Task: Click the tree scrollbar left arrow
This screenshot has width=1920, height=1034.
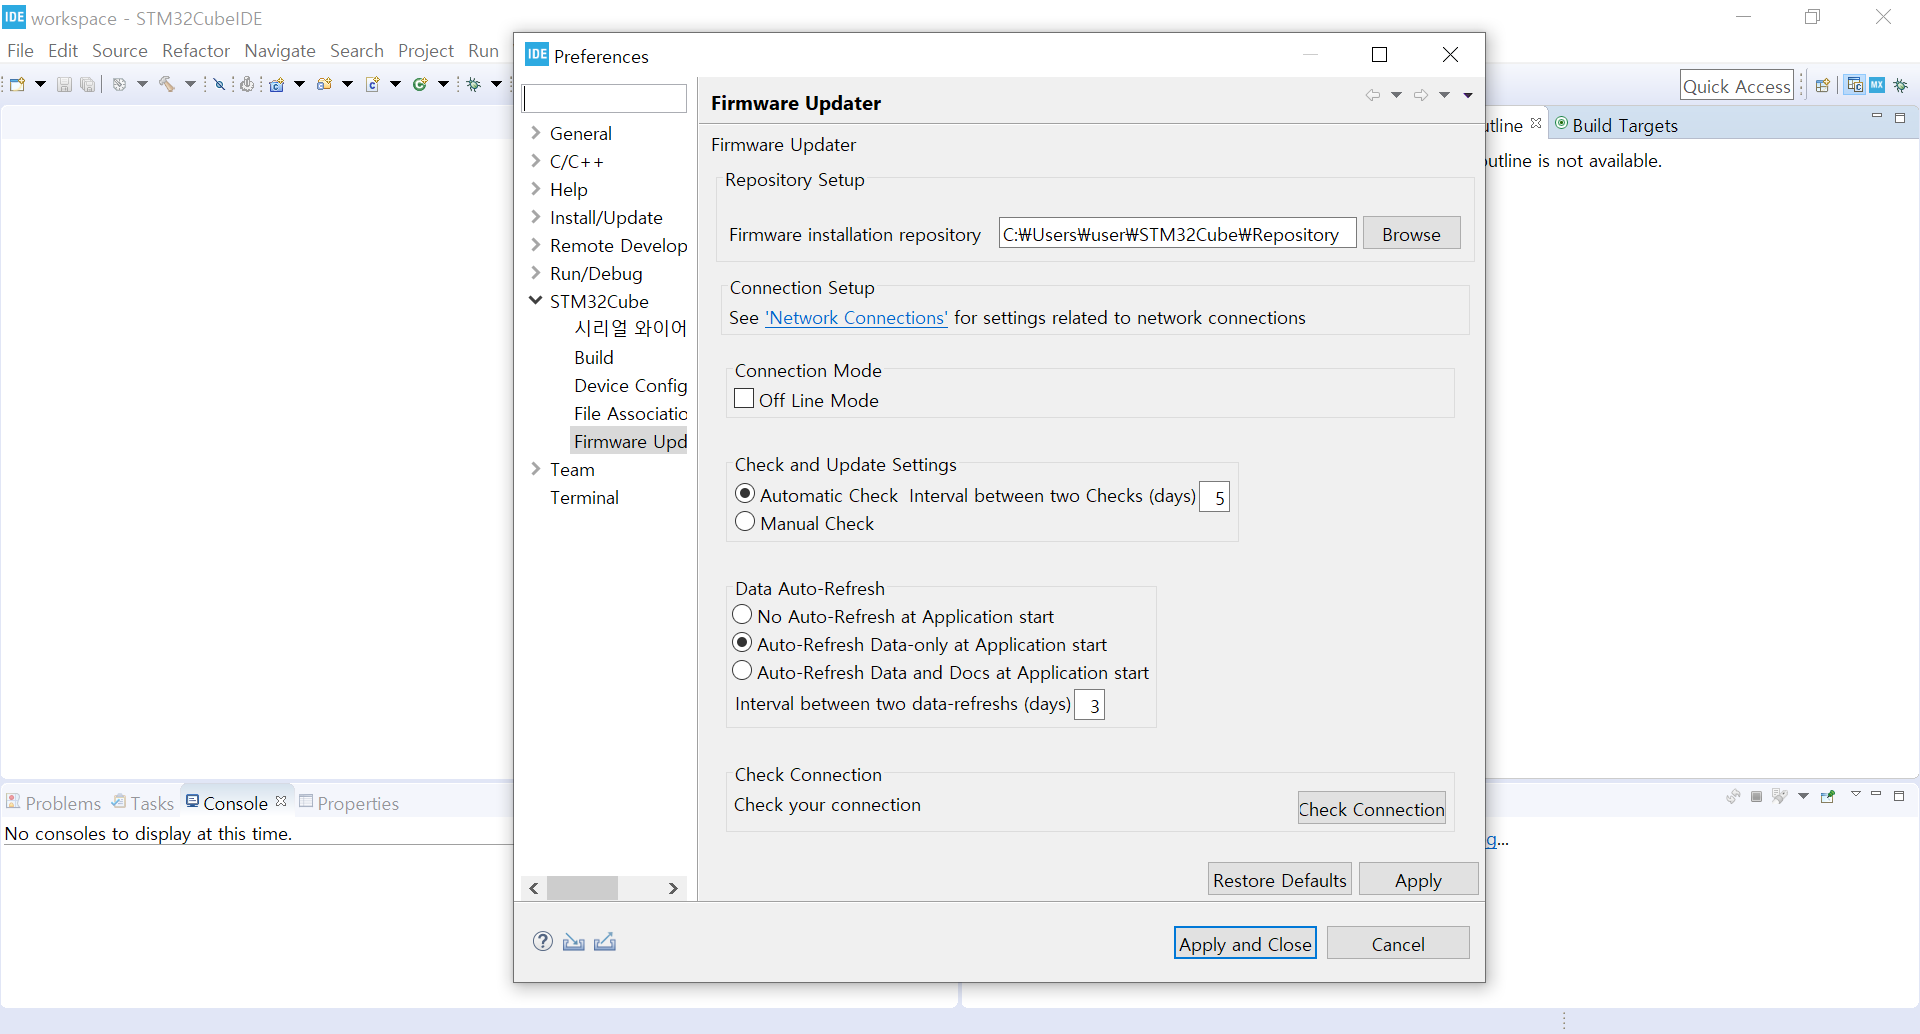Action: click(534, 888)
